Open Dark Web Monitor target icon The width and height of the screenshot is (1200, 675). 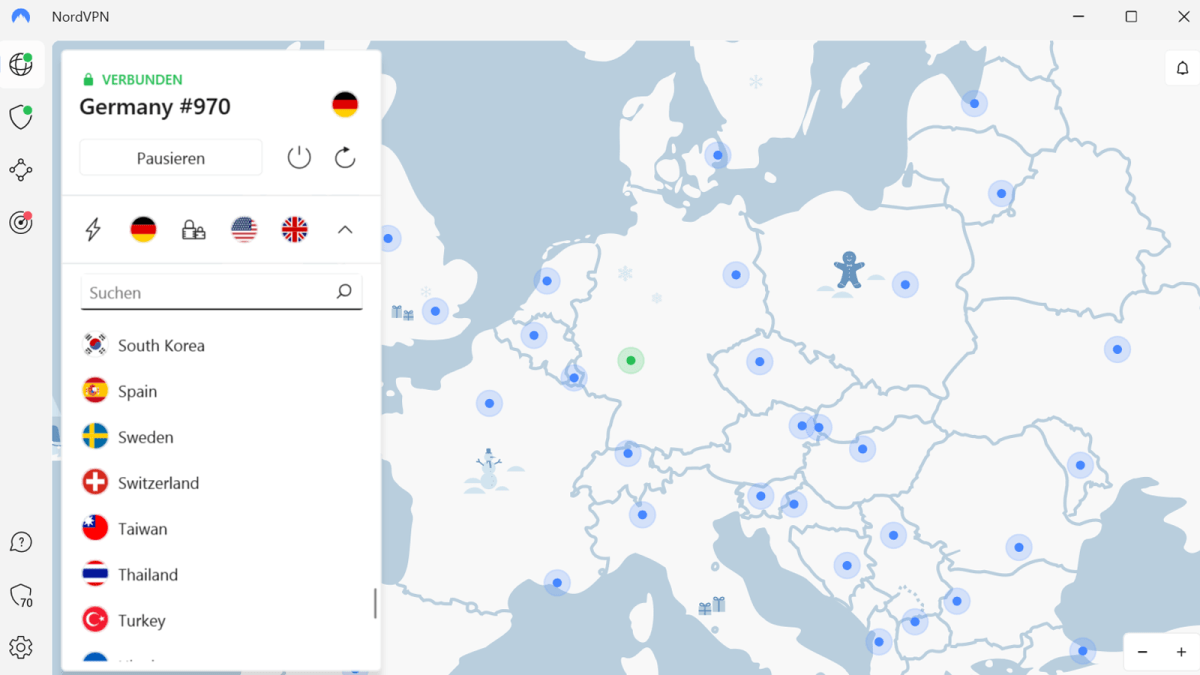tap(21, 222)
